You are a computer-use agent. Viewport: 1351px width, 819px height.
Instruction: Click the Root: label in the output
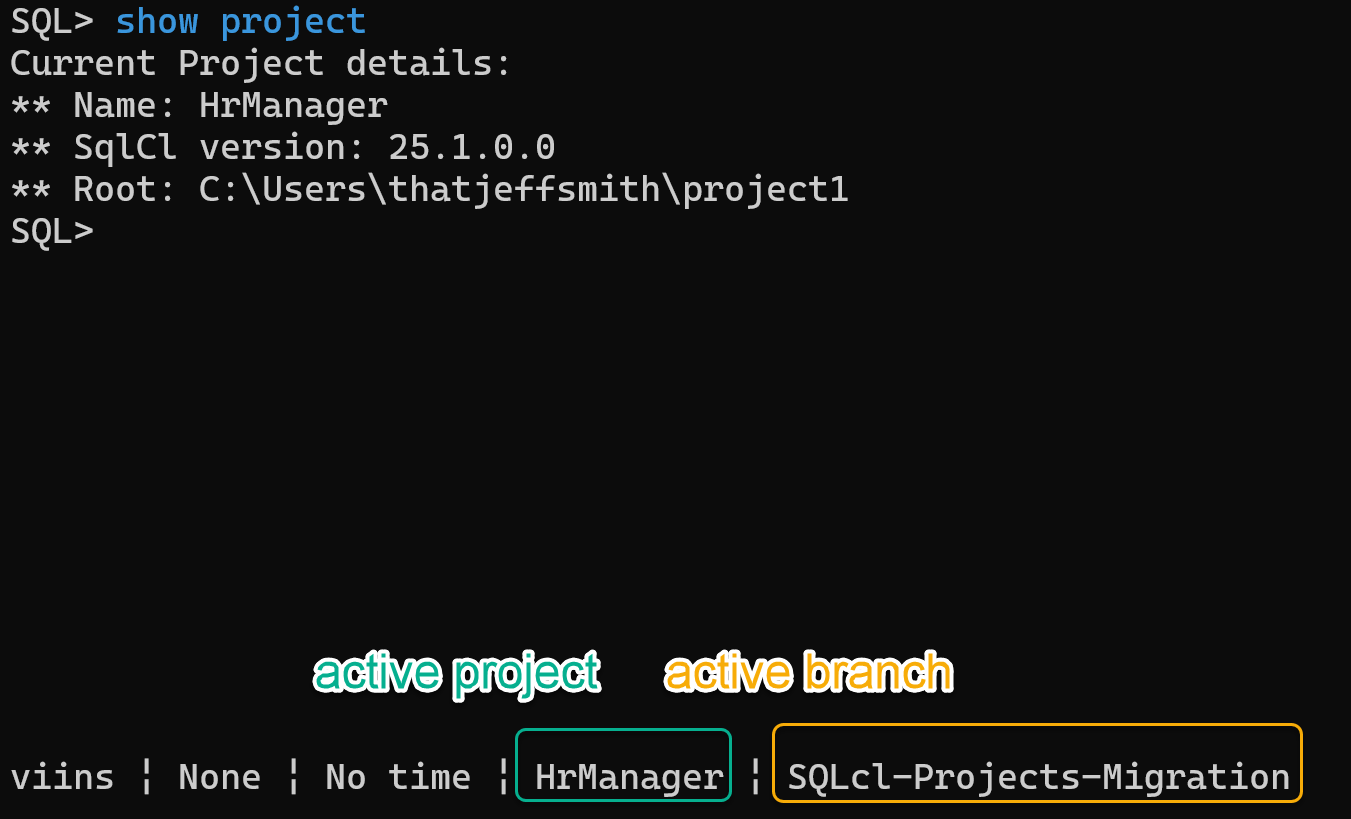125,189
